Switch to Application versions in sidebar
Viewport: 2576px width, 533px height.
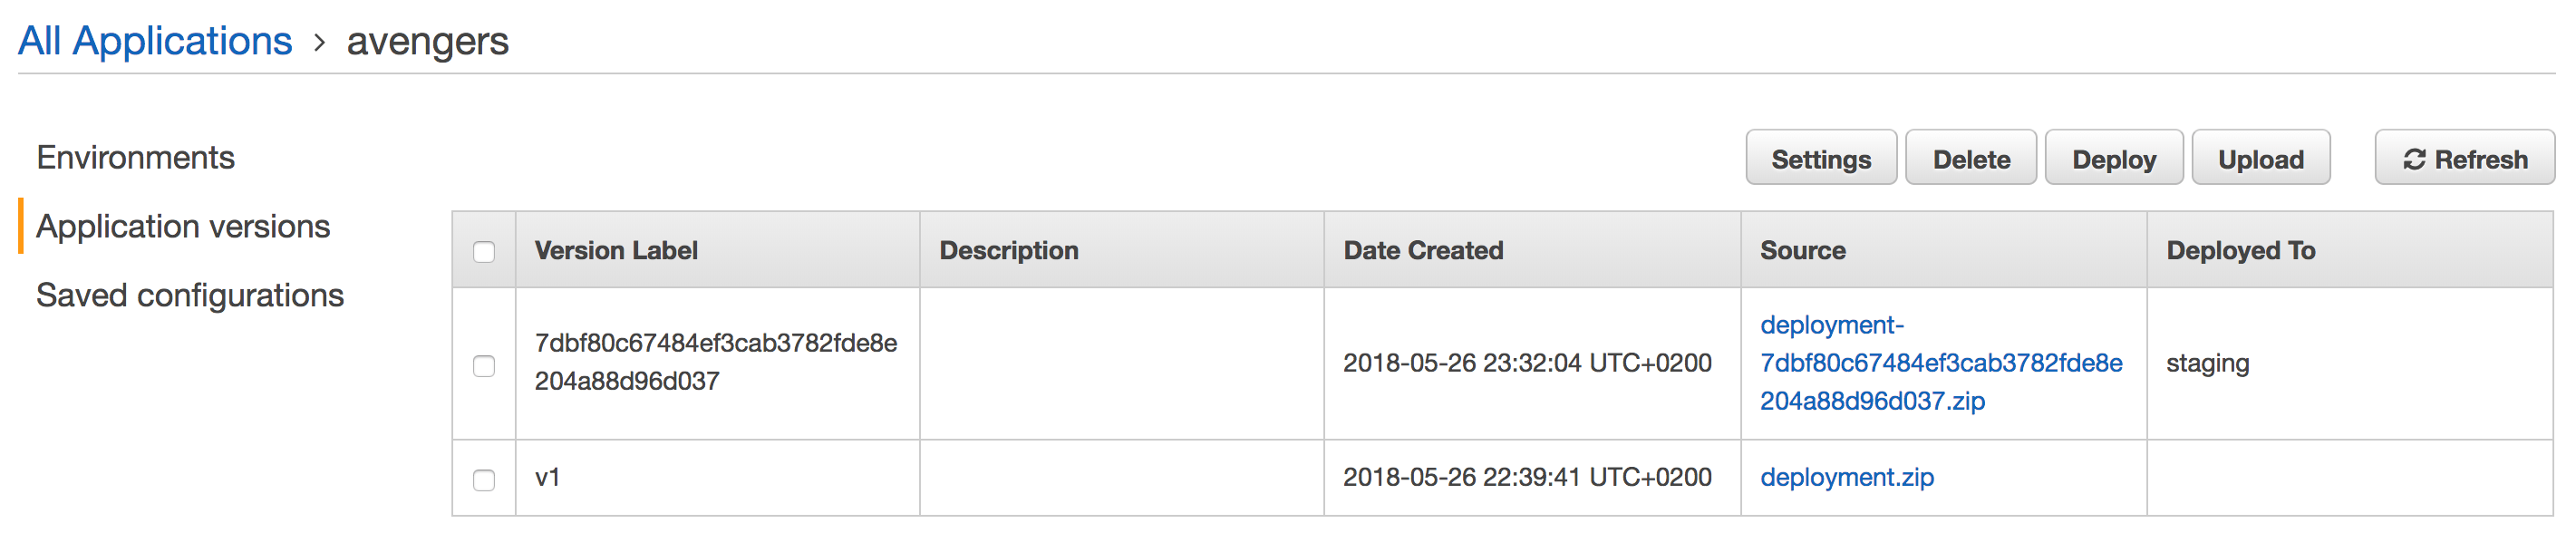(183, 227)
